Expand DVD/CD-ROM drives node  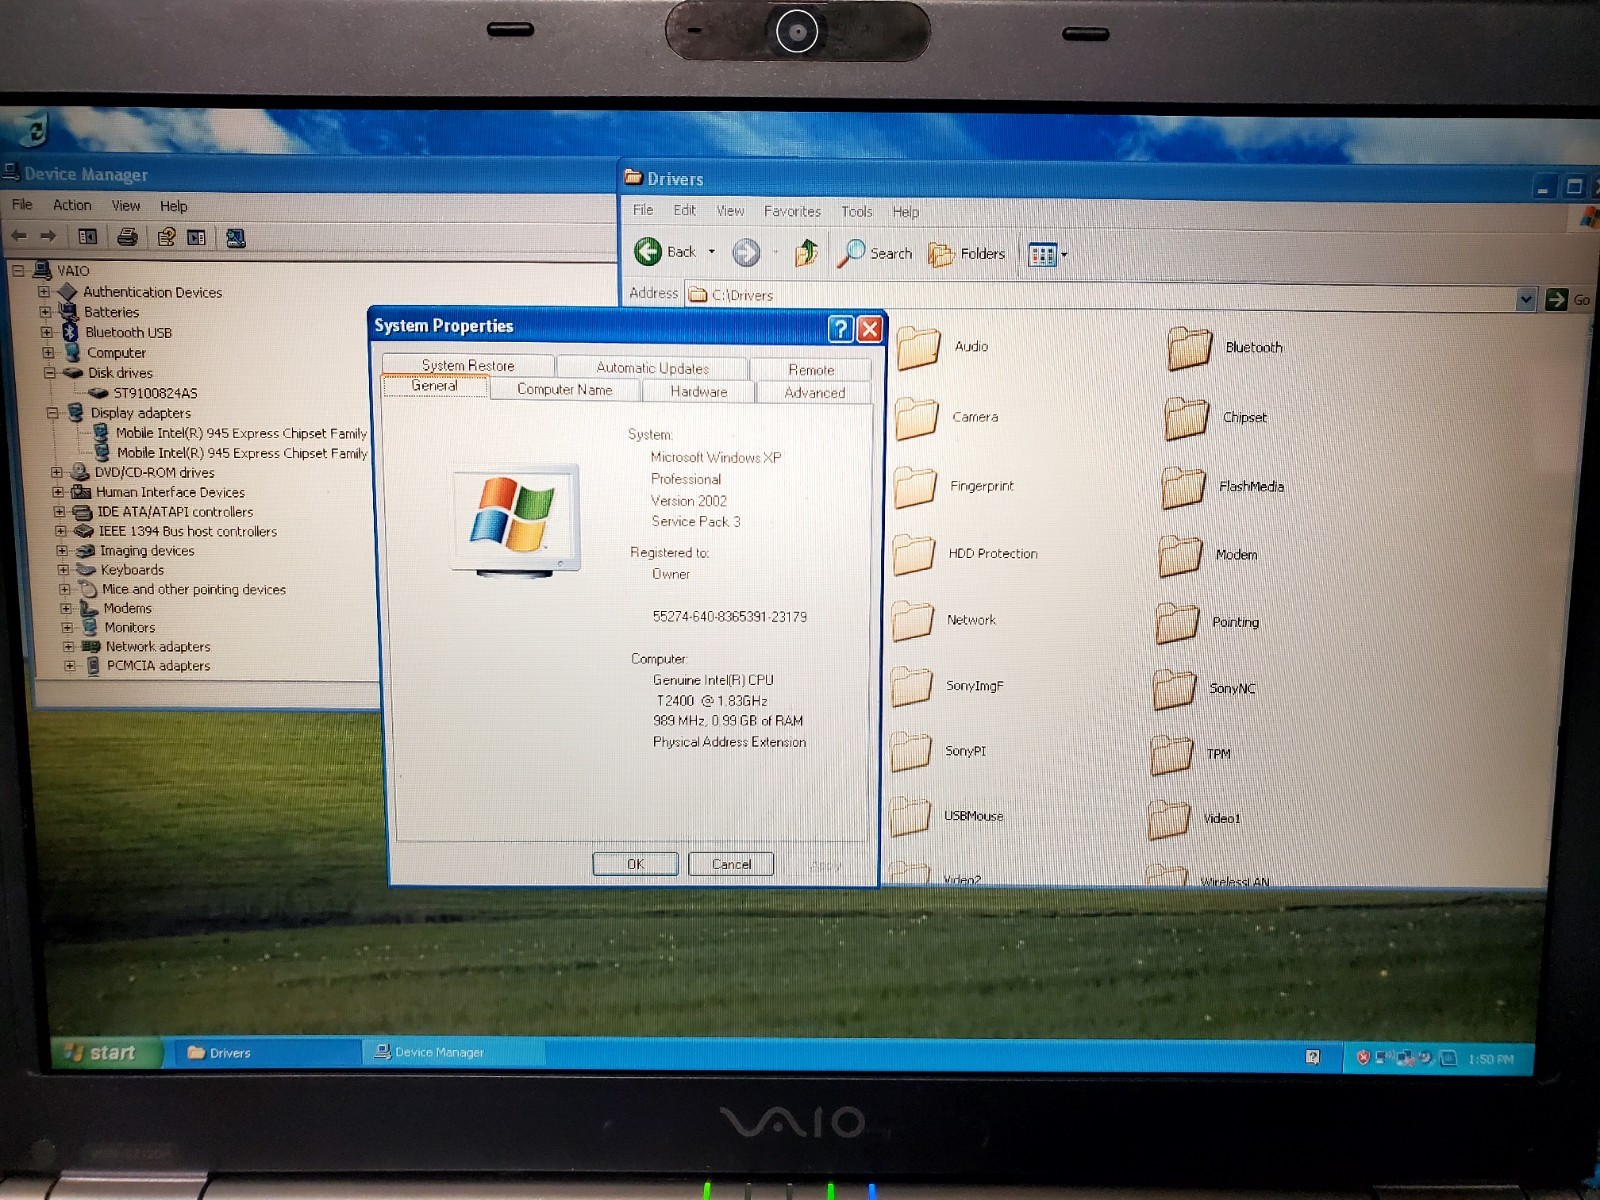tap(57, 472)
